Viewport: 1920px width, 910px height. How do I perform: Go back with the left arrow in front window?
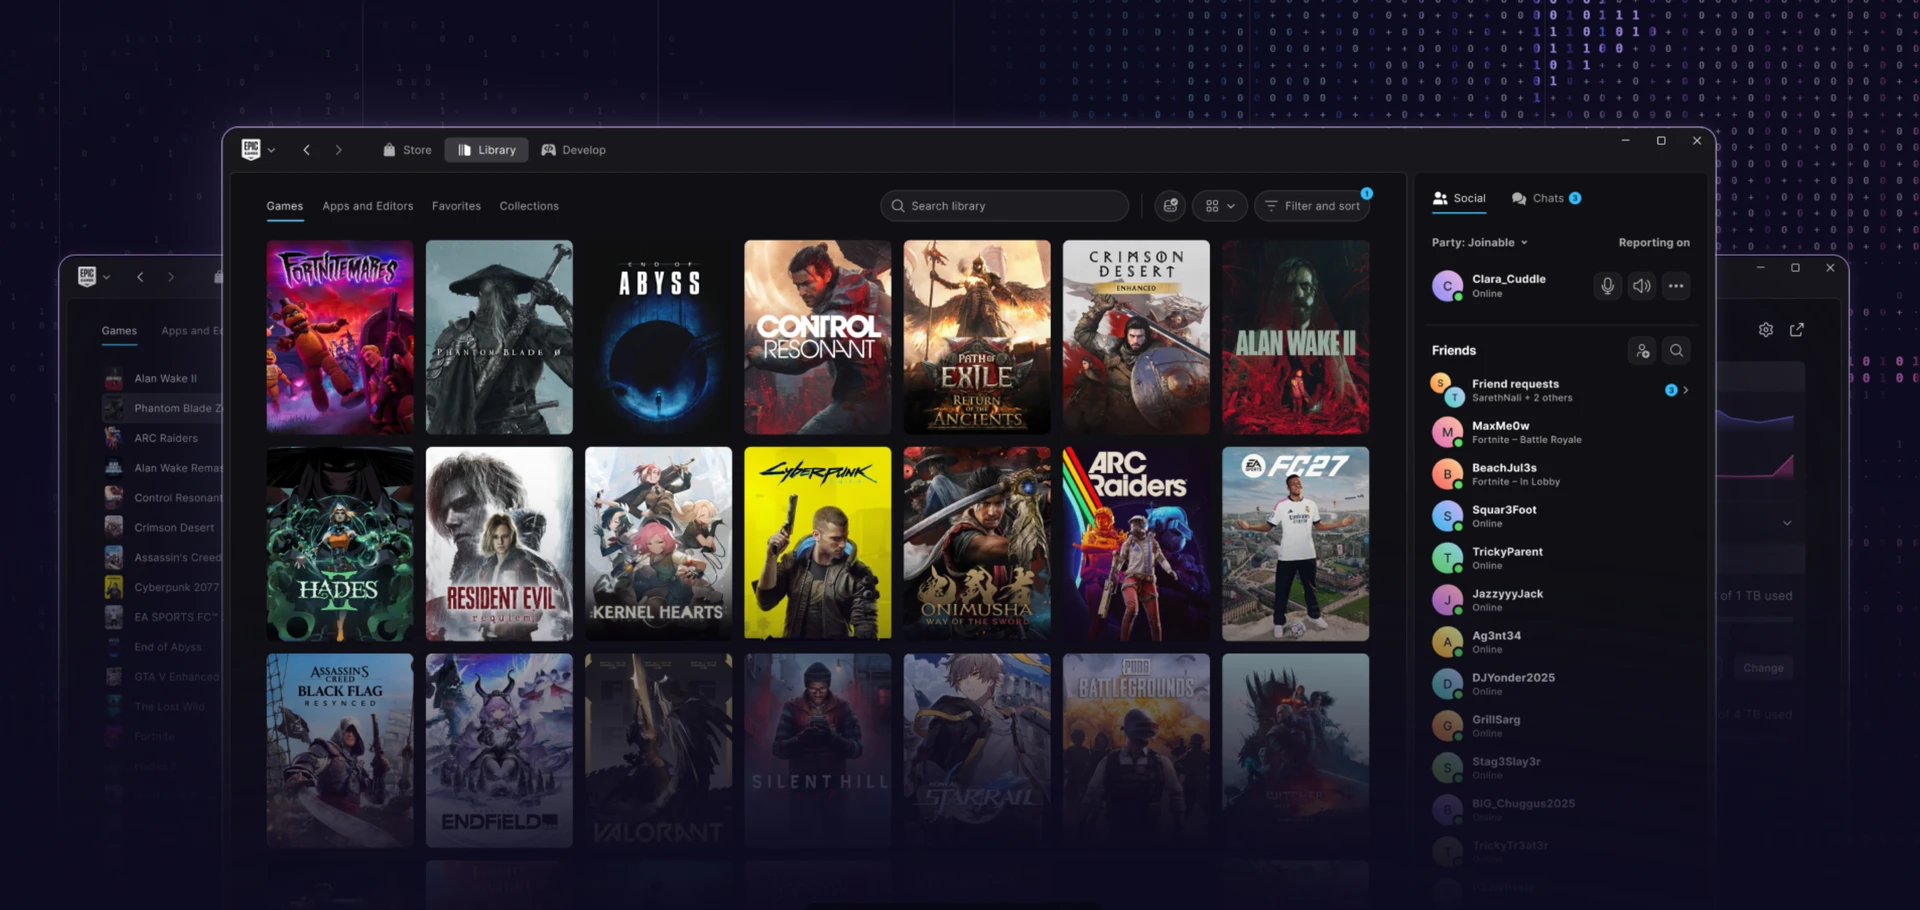307,150
